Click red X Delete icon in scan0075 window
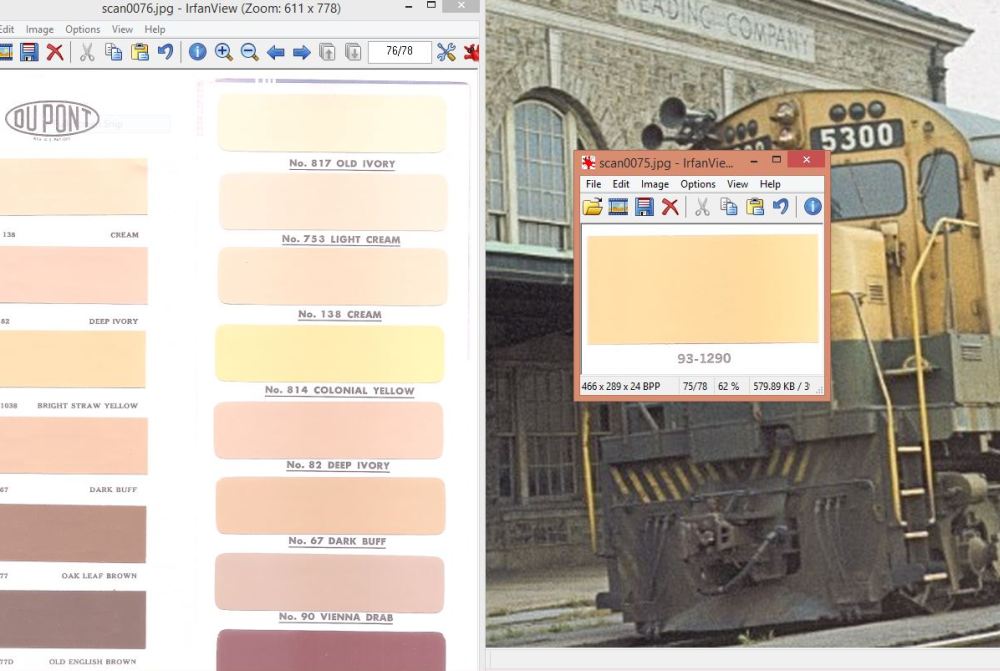 (670, 207)
